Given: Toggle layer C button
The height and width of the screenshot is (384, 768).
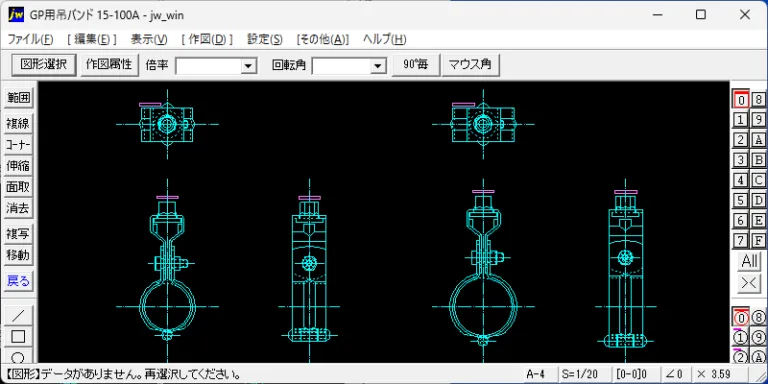Looking at the screenshot, I should click(x=758, y=180).
